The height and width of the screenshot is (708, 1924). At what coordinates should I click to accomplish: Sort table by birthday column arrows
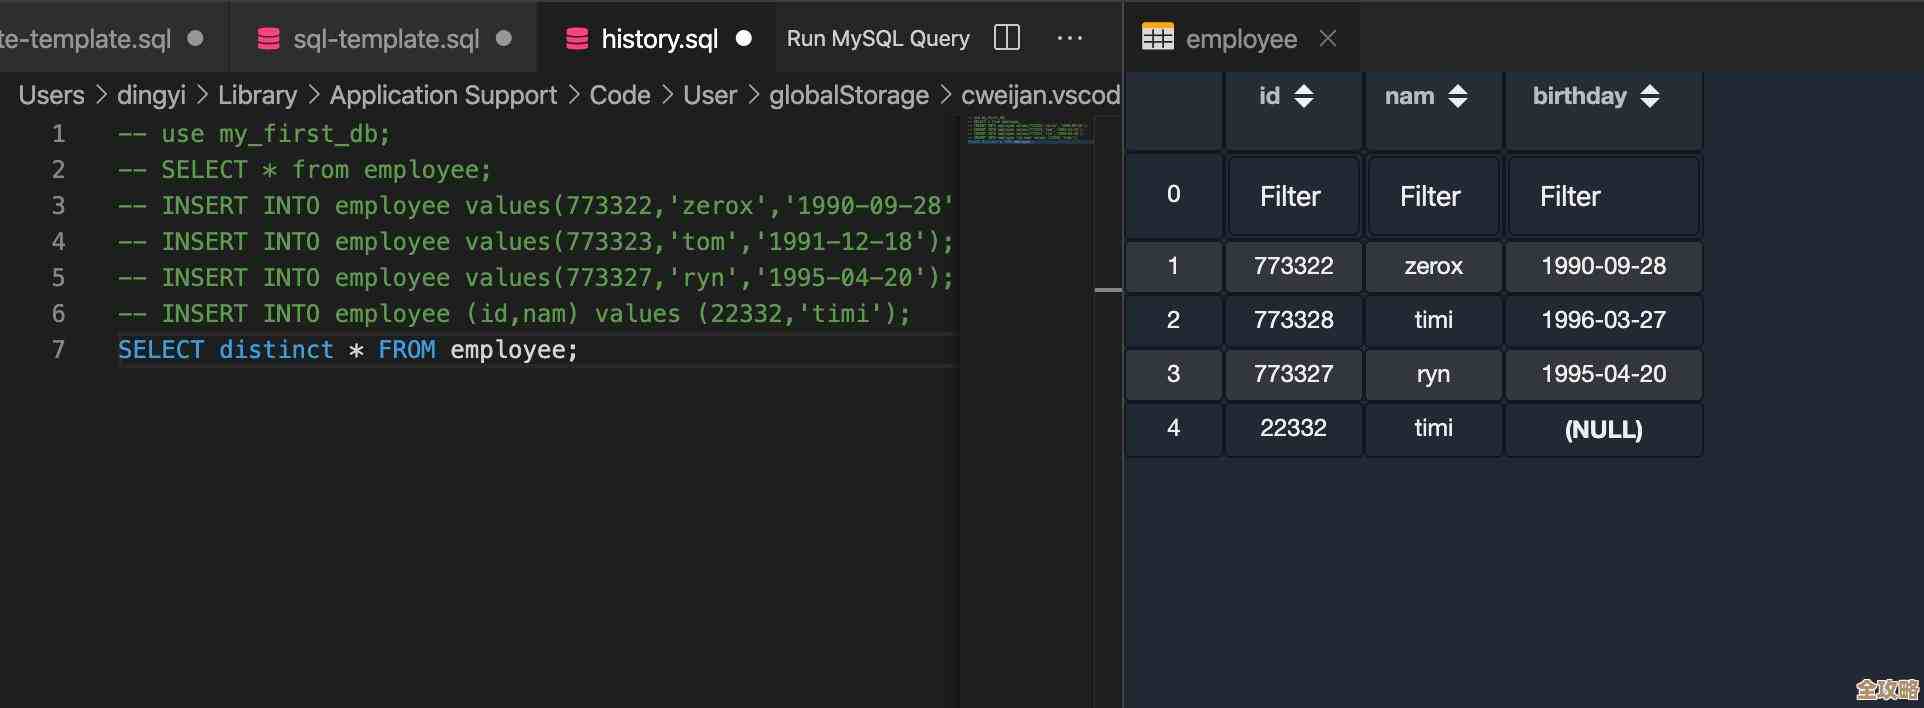[x=1650, y=96]
